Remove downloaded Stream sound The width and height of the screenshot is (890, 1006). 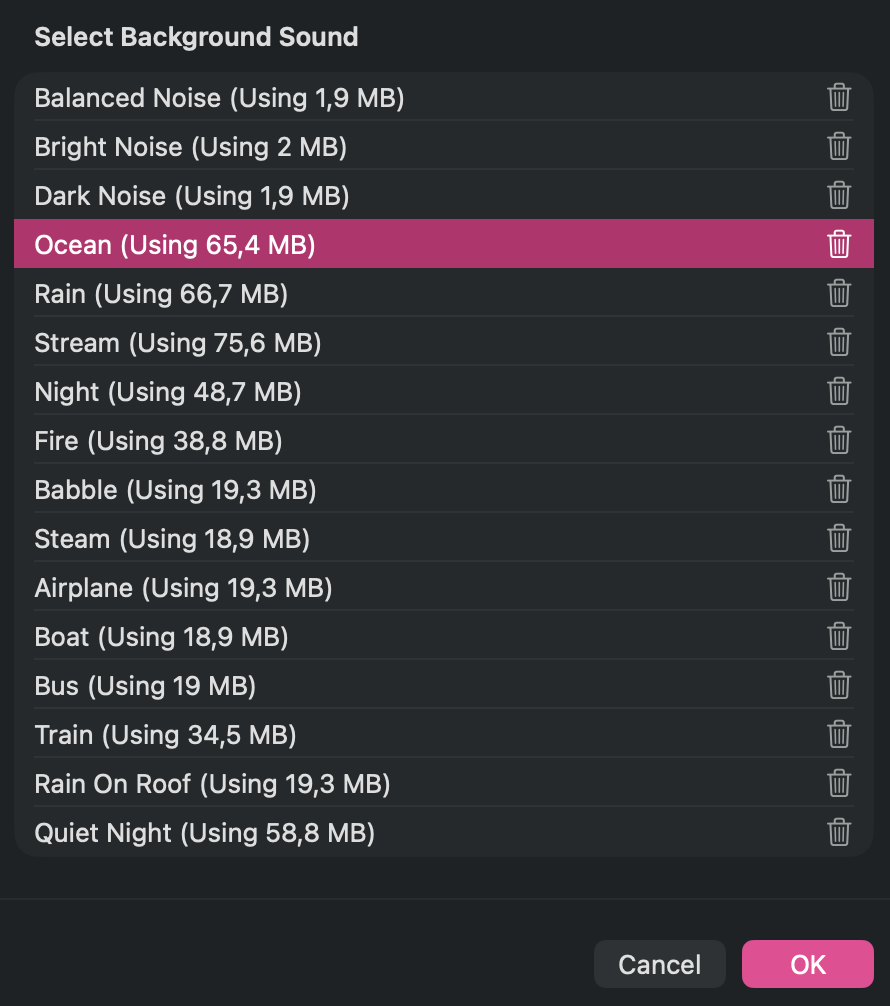[x=839, y=342]
